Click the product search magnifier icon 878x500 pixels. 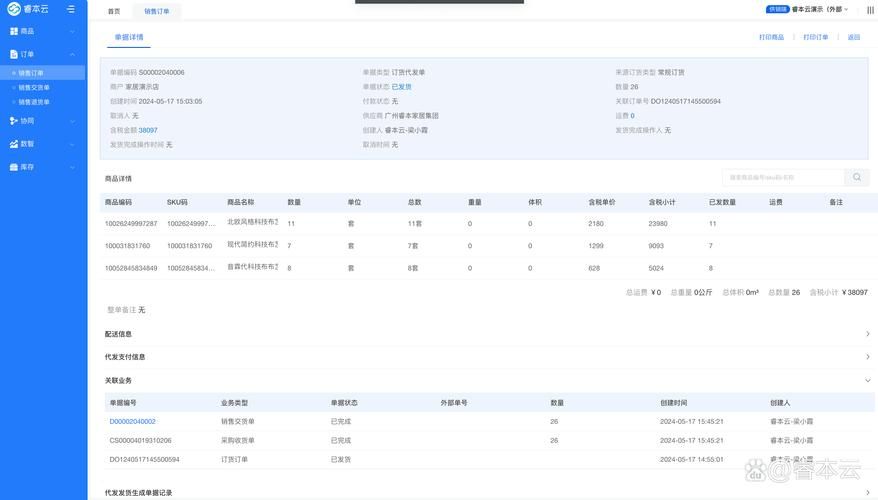coord(857,177)
